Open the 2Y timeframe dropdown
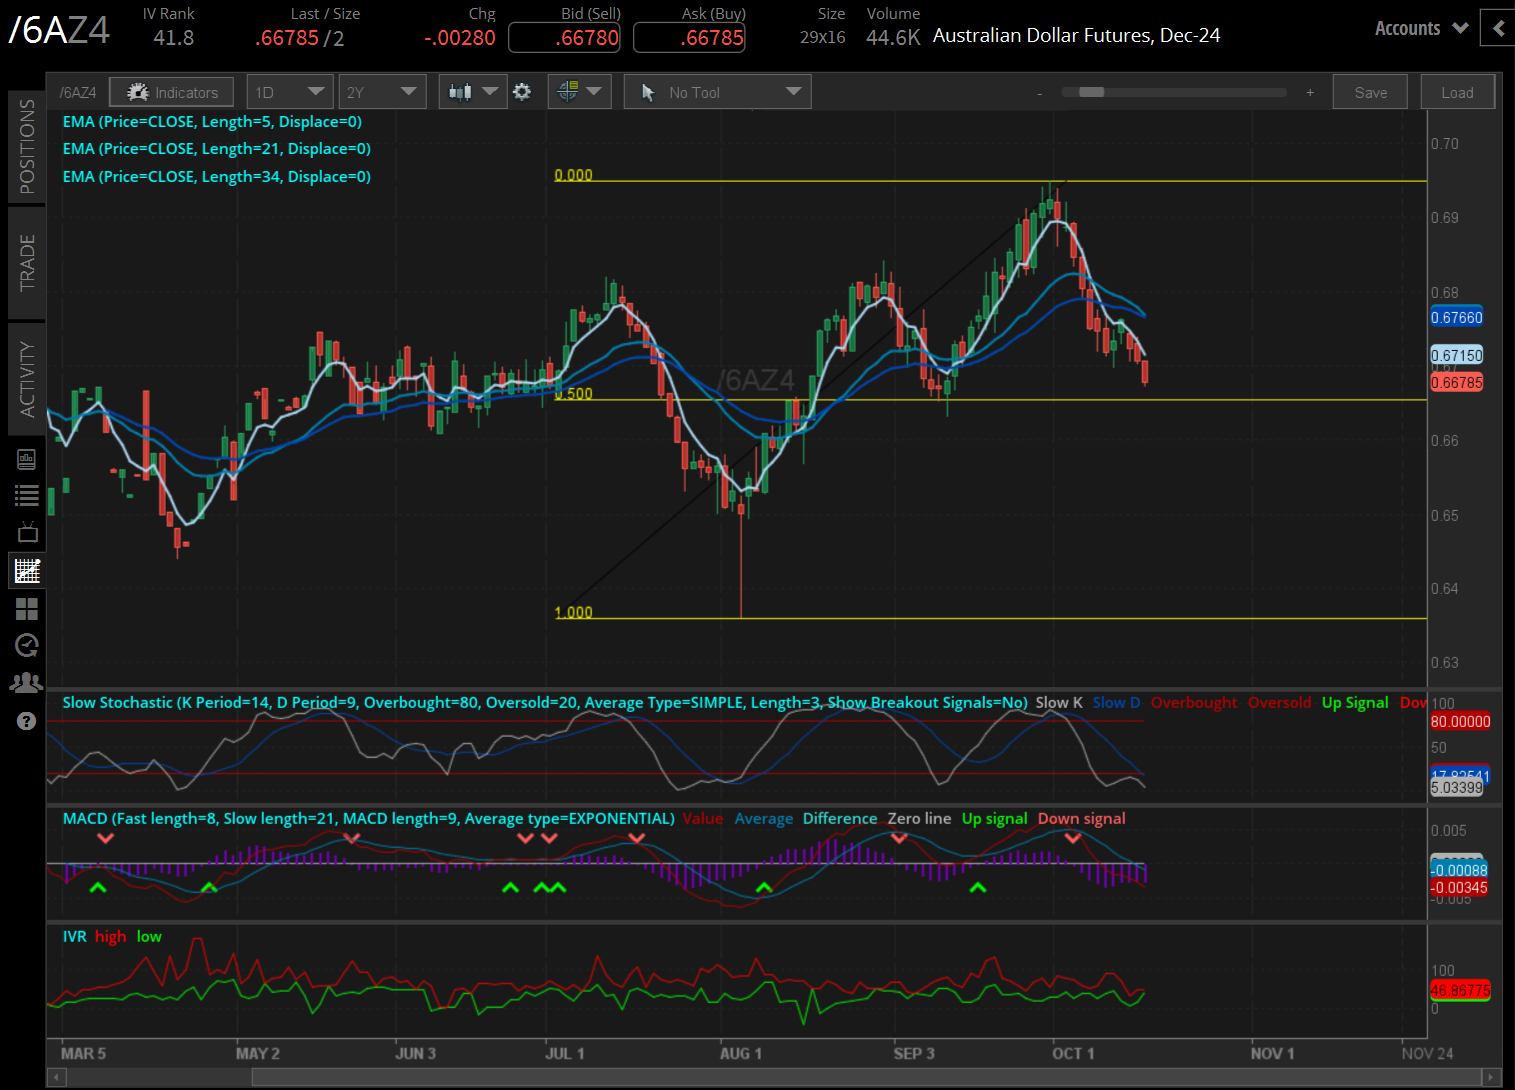The height and width of the screenshot is (1090, 1515). pos(381,92)
